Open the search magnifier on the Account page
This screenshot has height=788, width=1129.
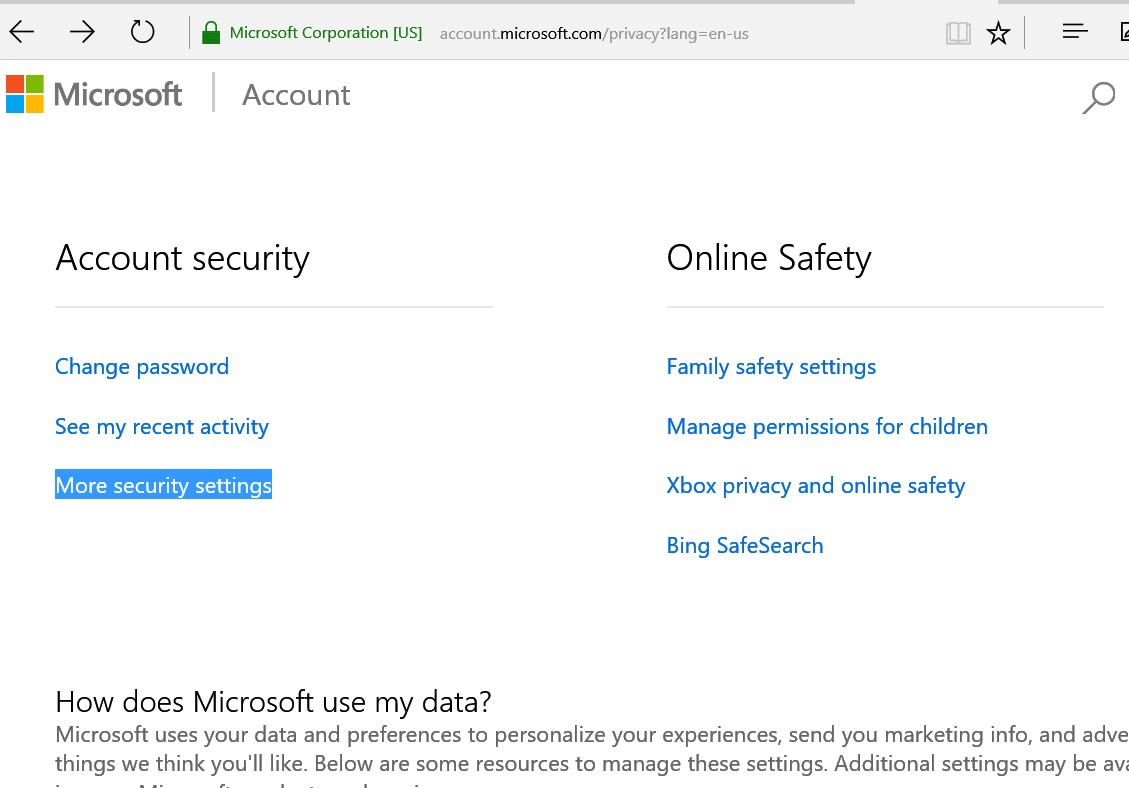pyautogui.click(x=1099, y=98)
